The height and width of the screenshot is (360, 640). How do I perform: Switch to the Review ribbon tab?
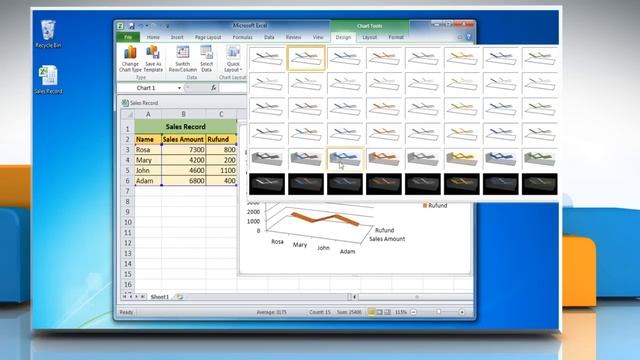293,37
